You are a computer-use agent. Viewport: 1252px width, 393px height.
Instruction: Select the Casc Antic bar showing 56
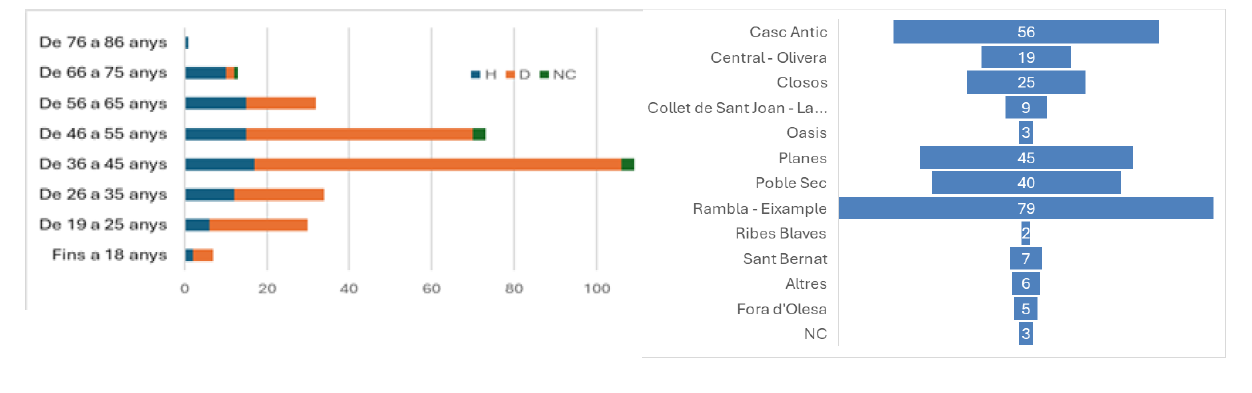(x=1026, y=32)
